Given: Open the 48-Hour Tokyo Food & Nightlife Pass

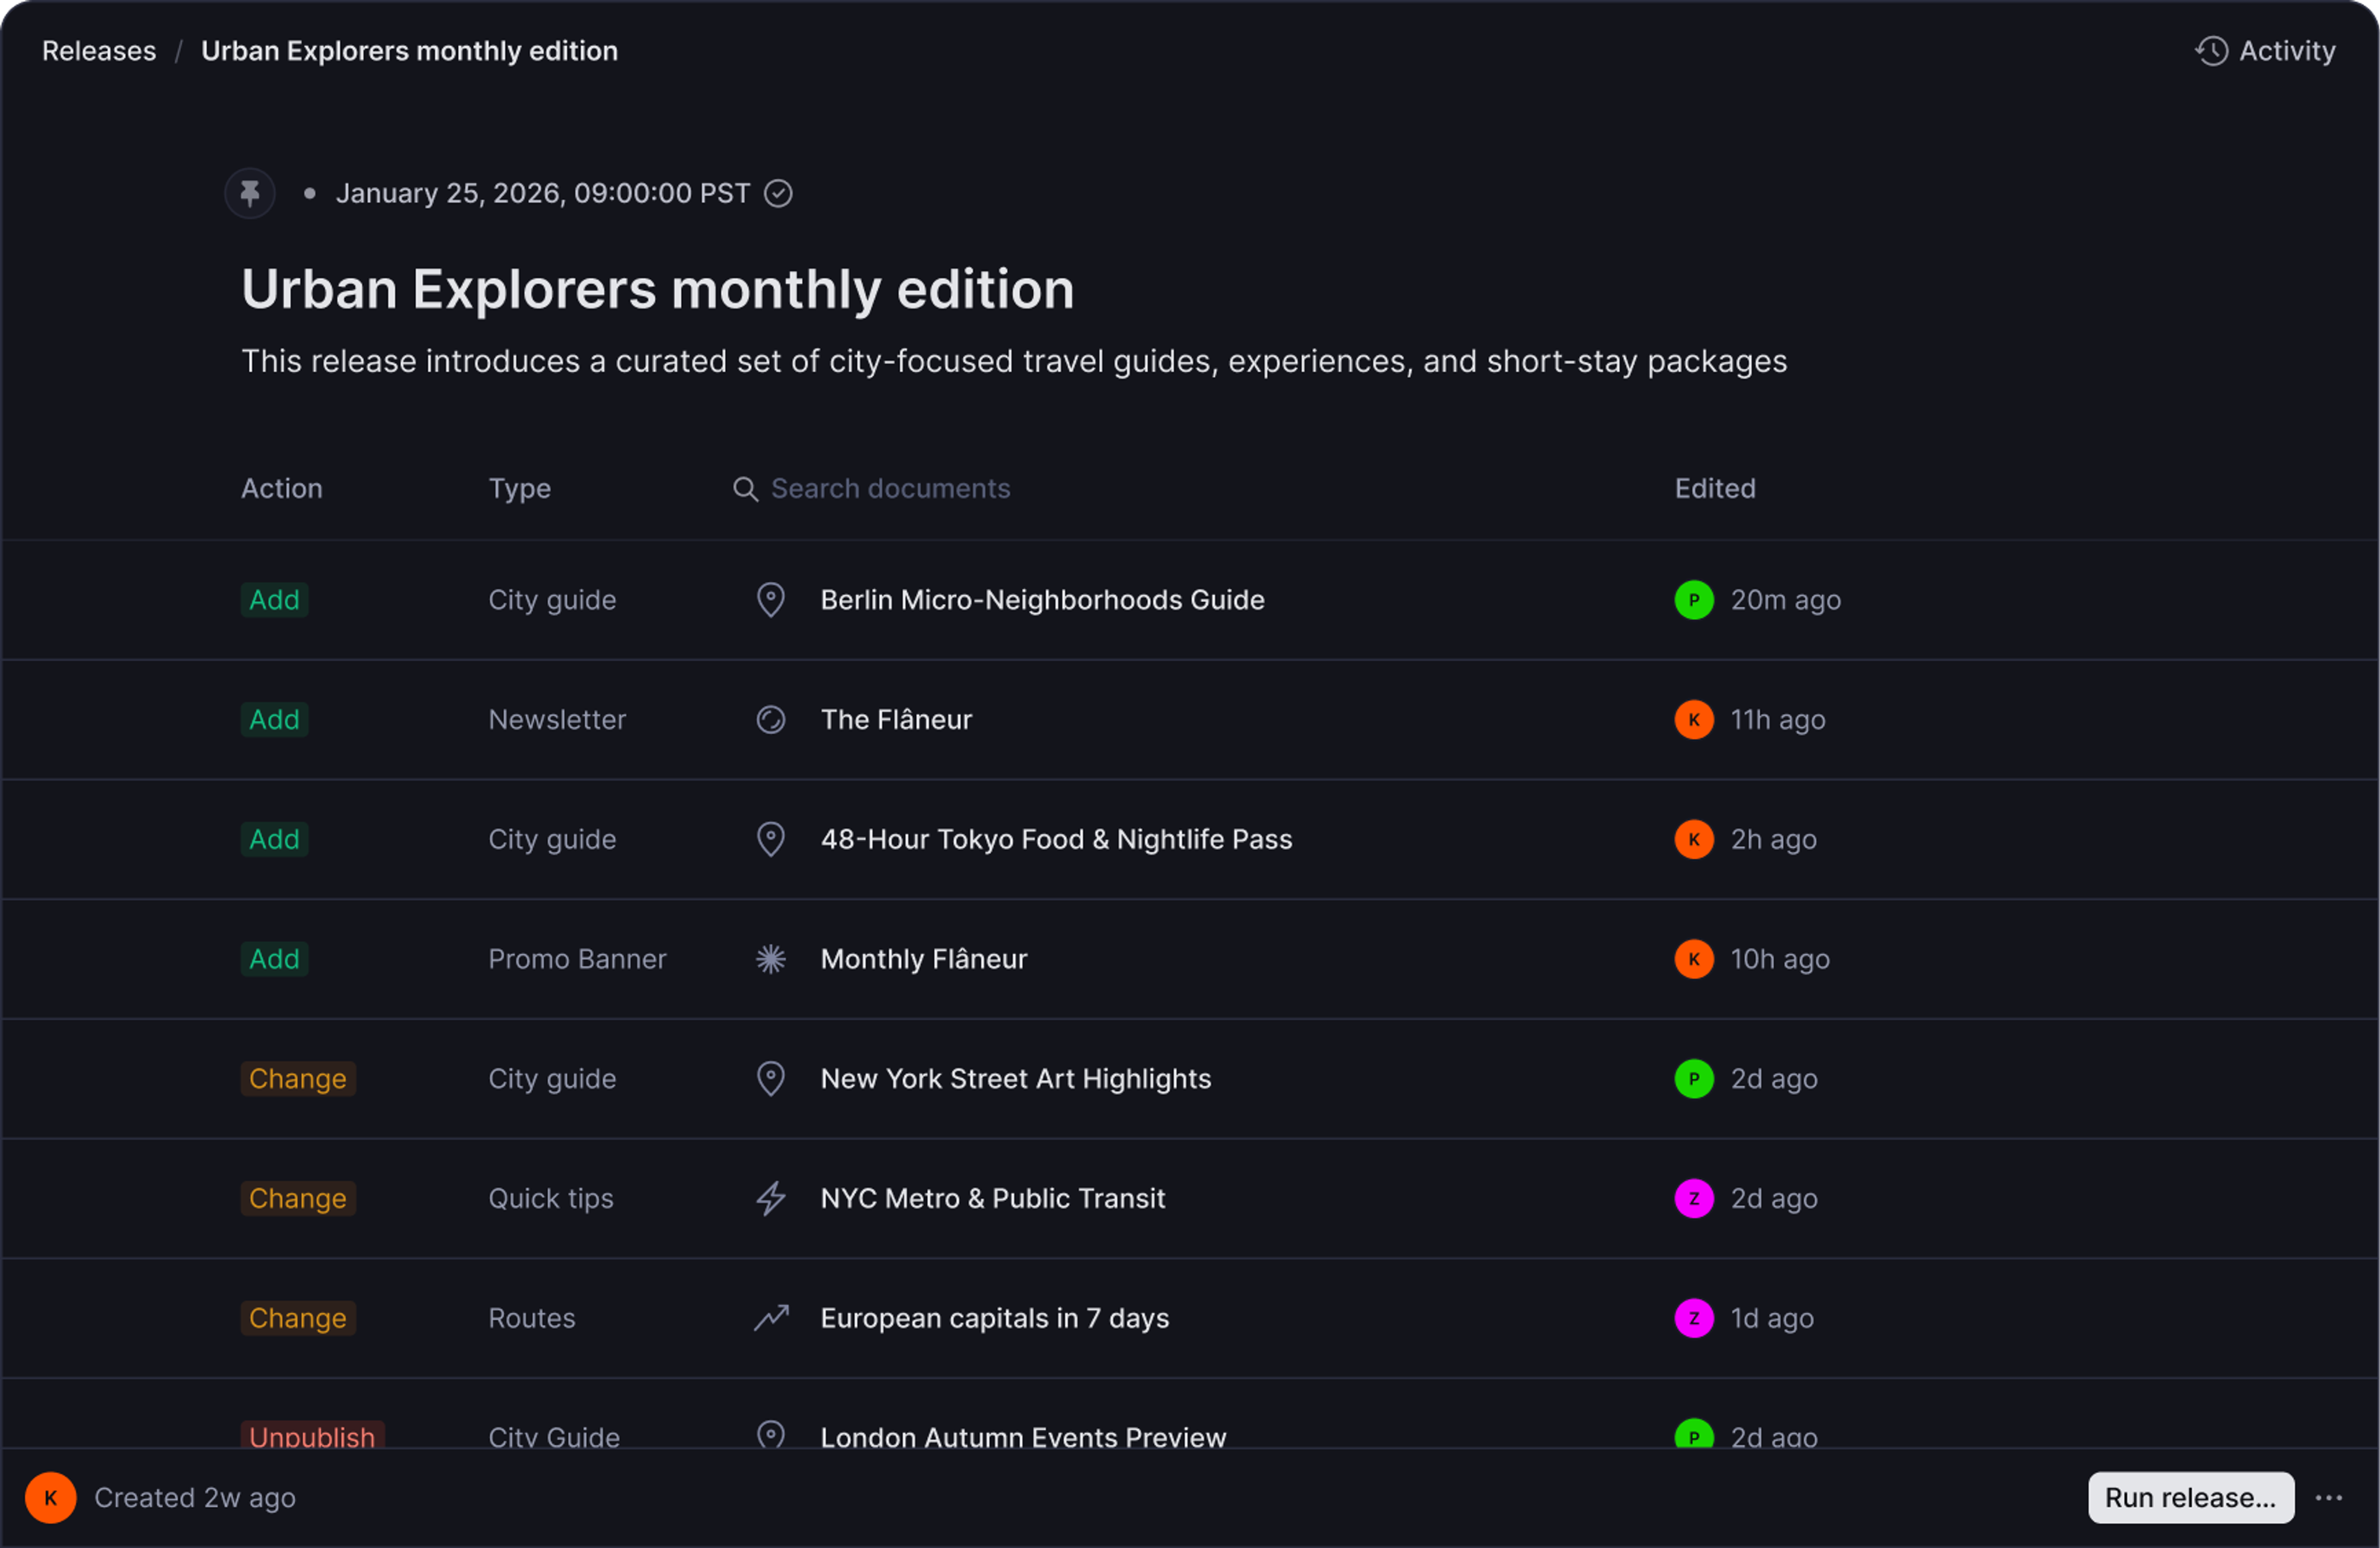Looking at the screenshot, I should pos(1056,839).
